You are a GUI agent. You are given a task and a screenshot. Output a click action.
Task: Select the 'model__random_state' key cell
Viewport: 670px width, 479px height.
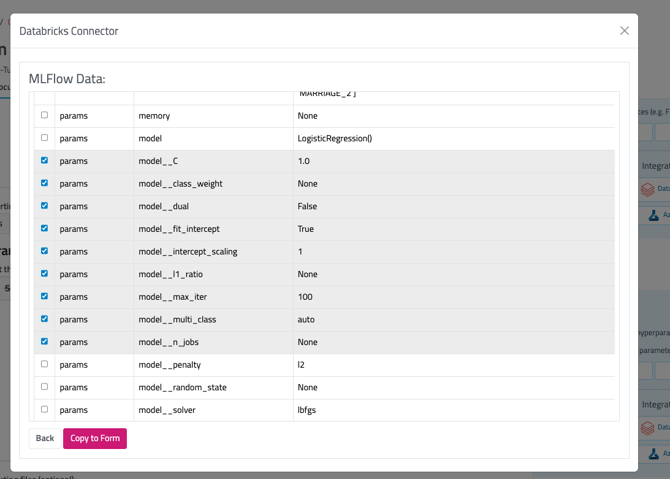tap(214, 388)
